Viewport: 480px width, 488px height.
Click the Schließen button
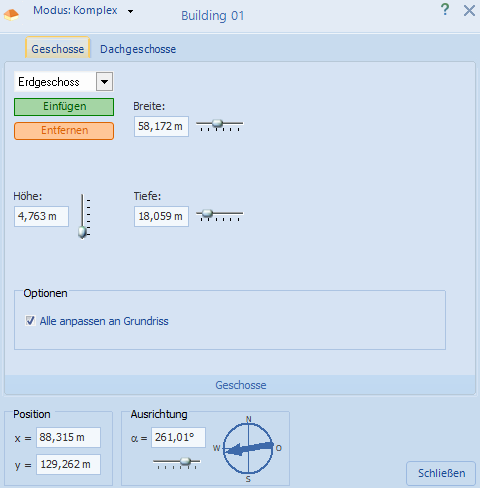tap(441, 473)
